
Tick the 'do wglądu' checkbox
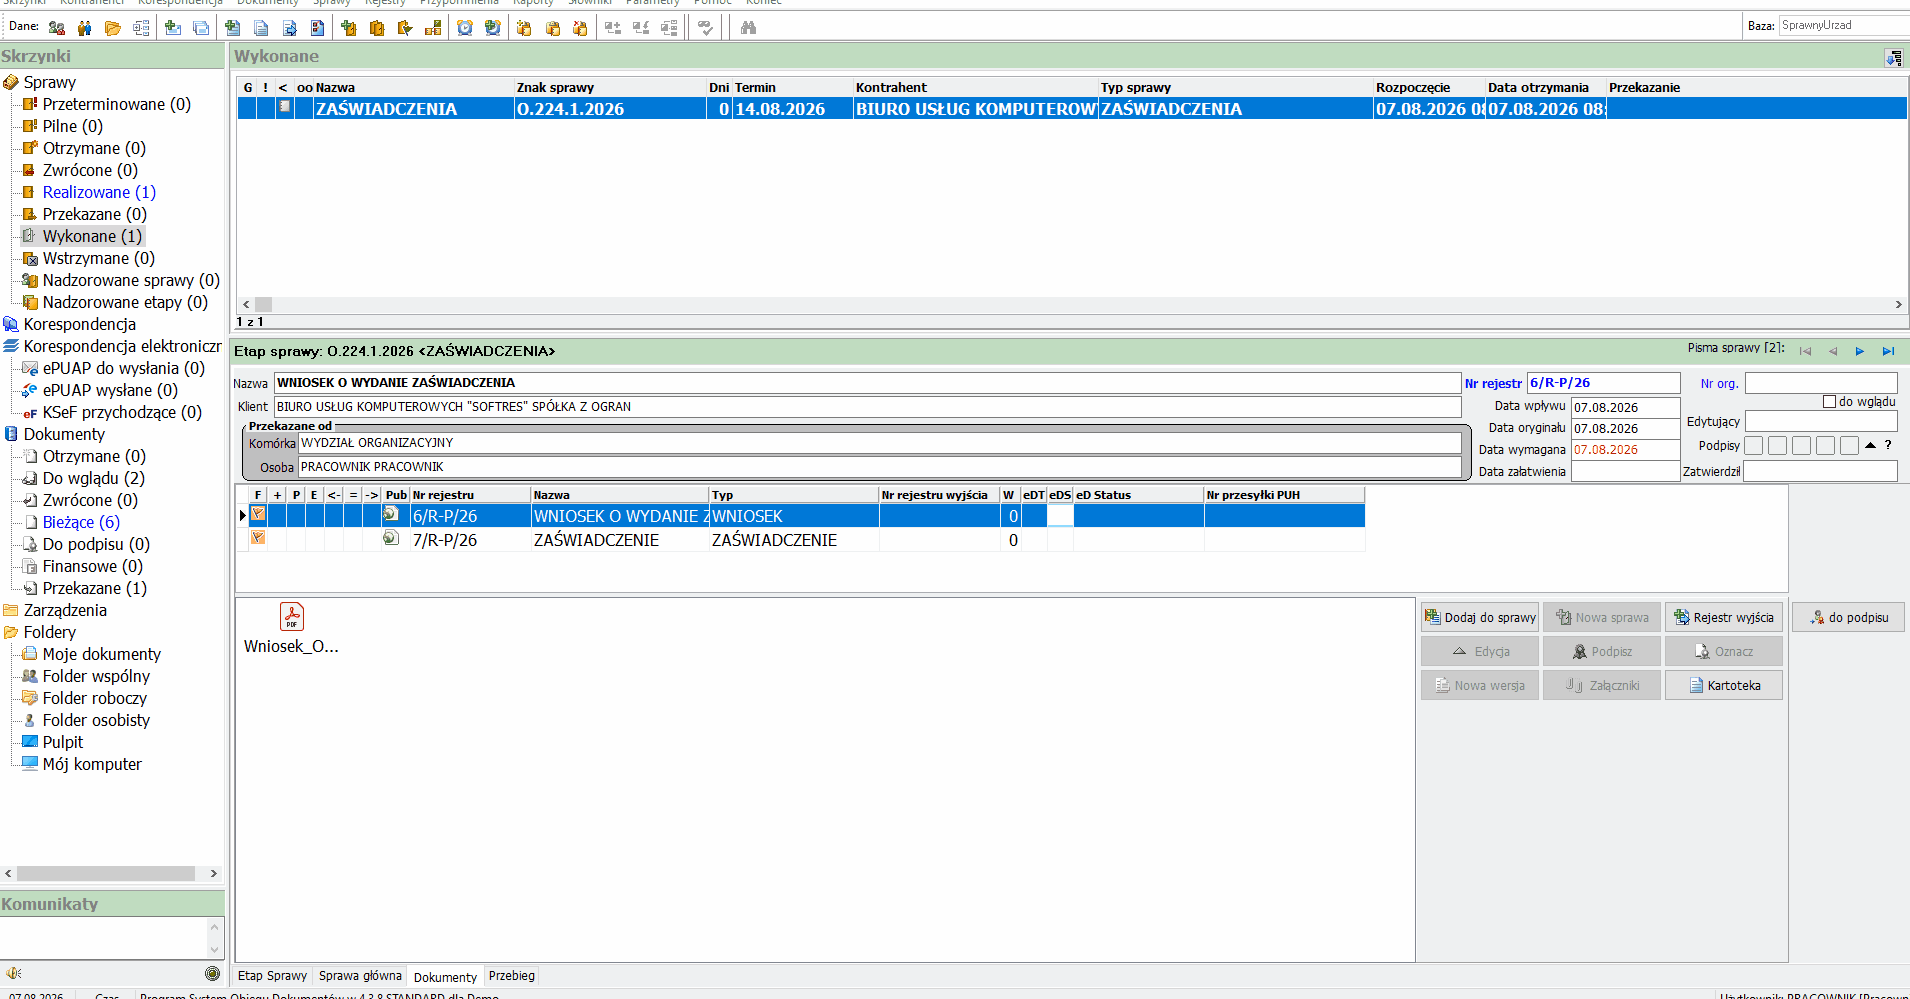coord(1829,402)
